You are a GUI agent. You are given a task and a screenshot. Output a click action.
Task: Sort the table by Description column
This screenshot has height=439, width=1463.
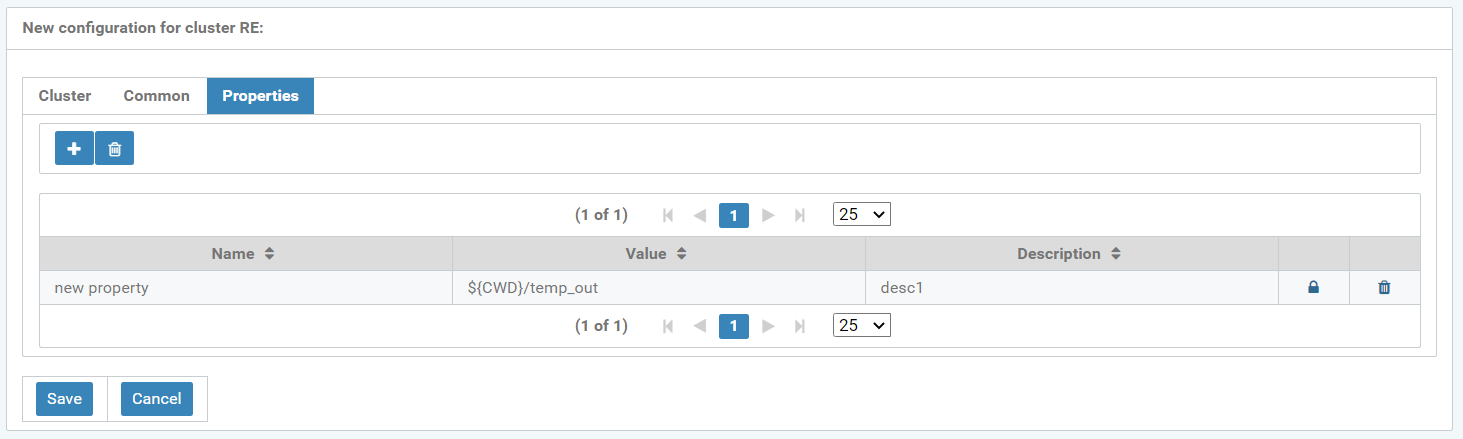tap(1071, 254)
